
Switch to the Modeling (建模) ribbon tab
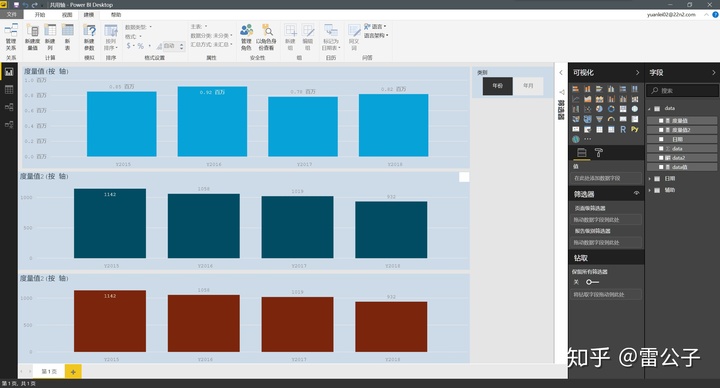pyautogui.click(x=89, y=15)
